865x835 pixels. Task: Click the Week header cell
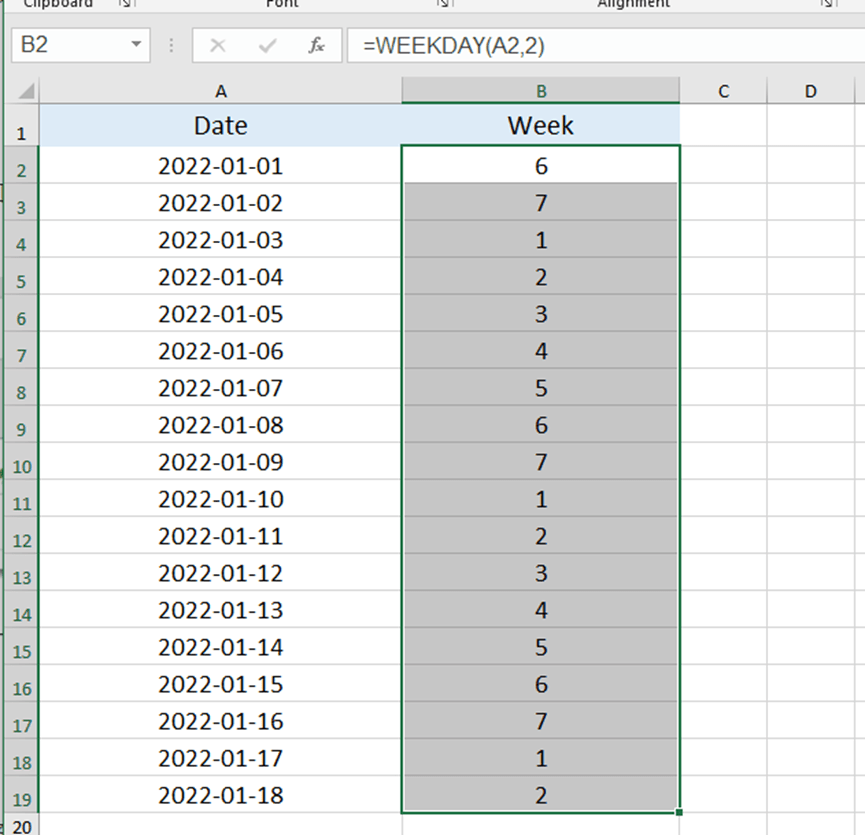point(541,126)
